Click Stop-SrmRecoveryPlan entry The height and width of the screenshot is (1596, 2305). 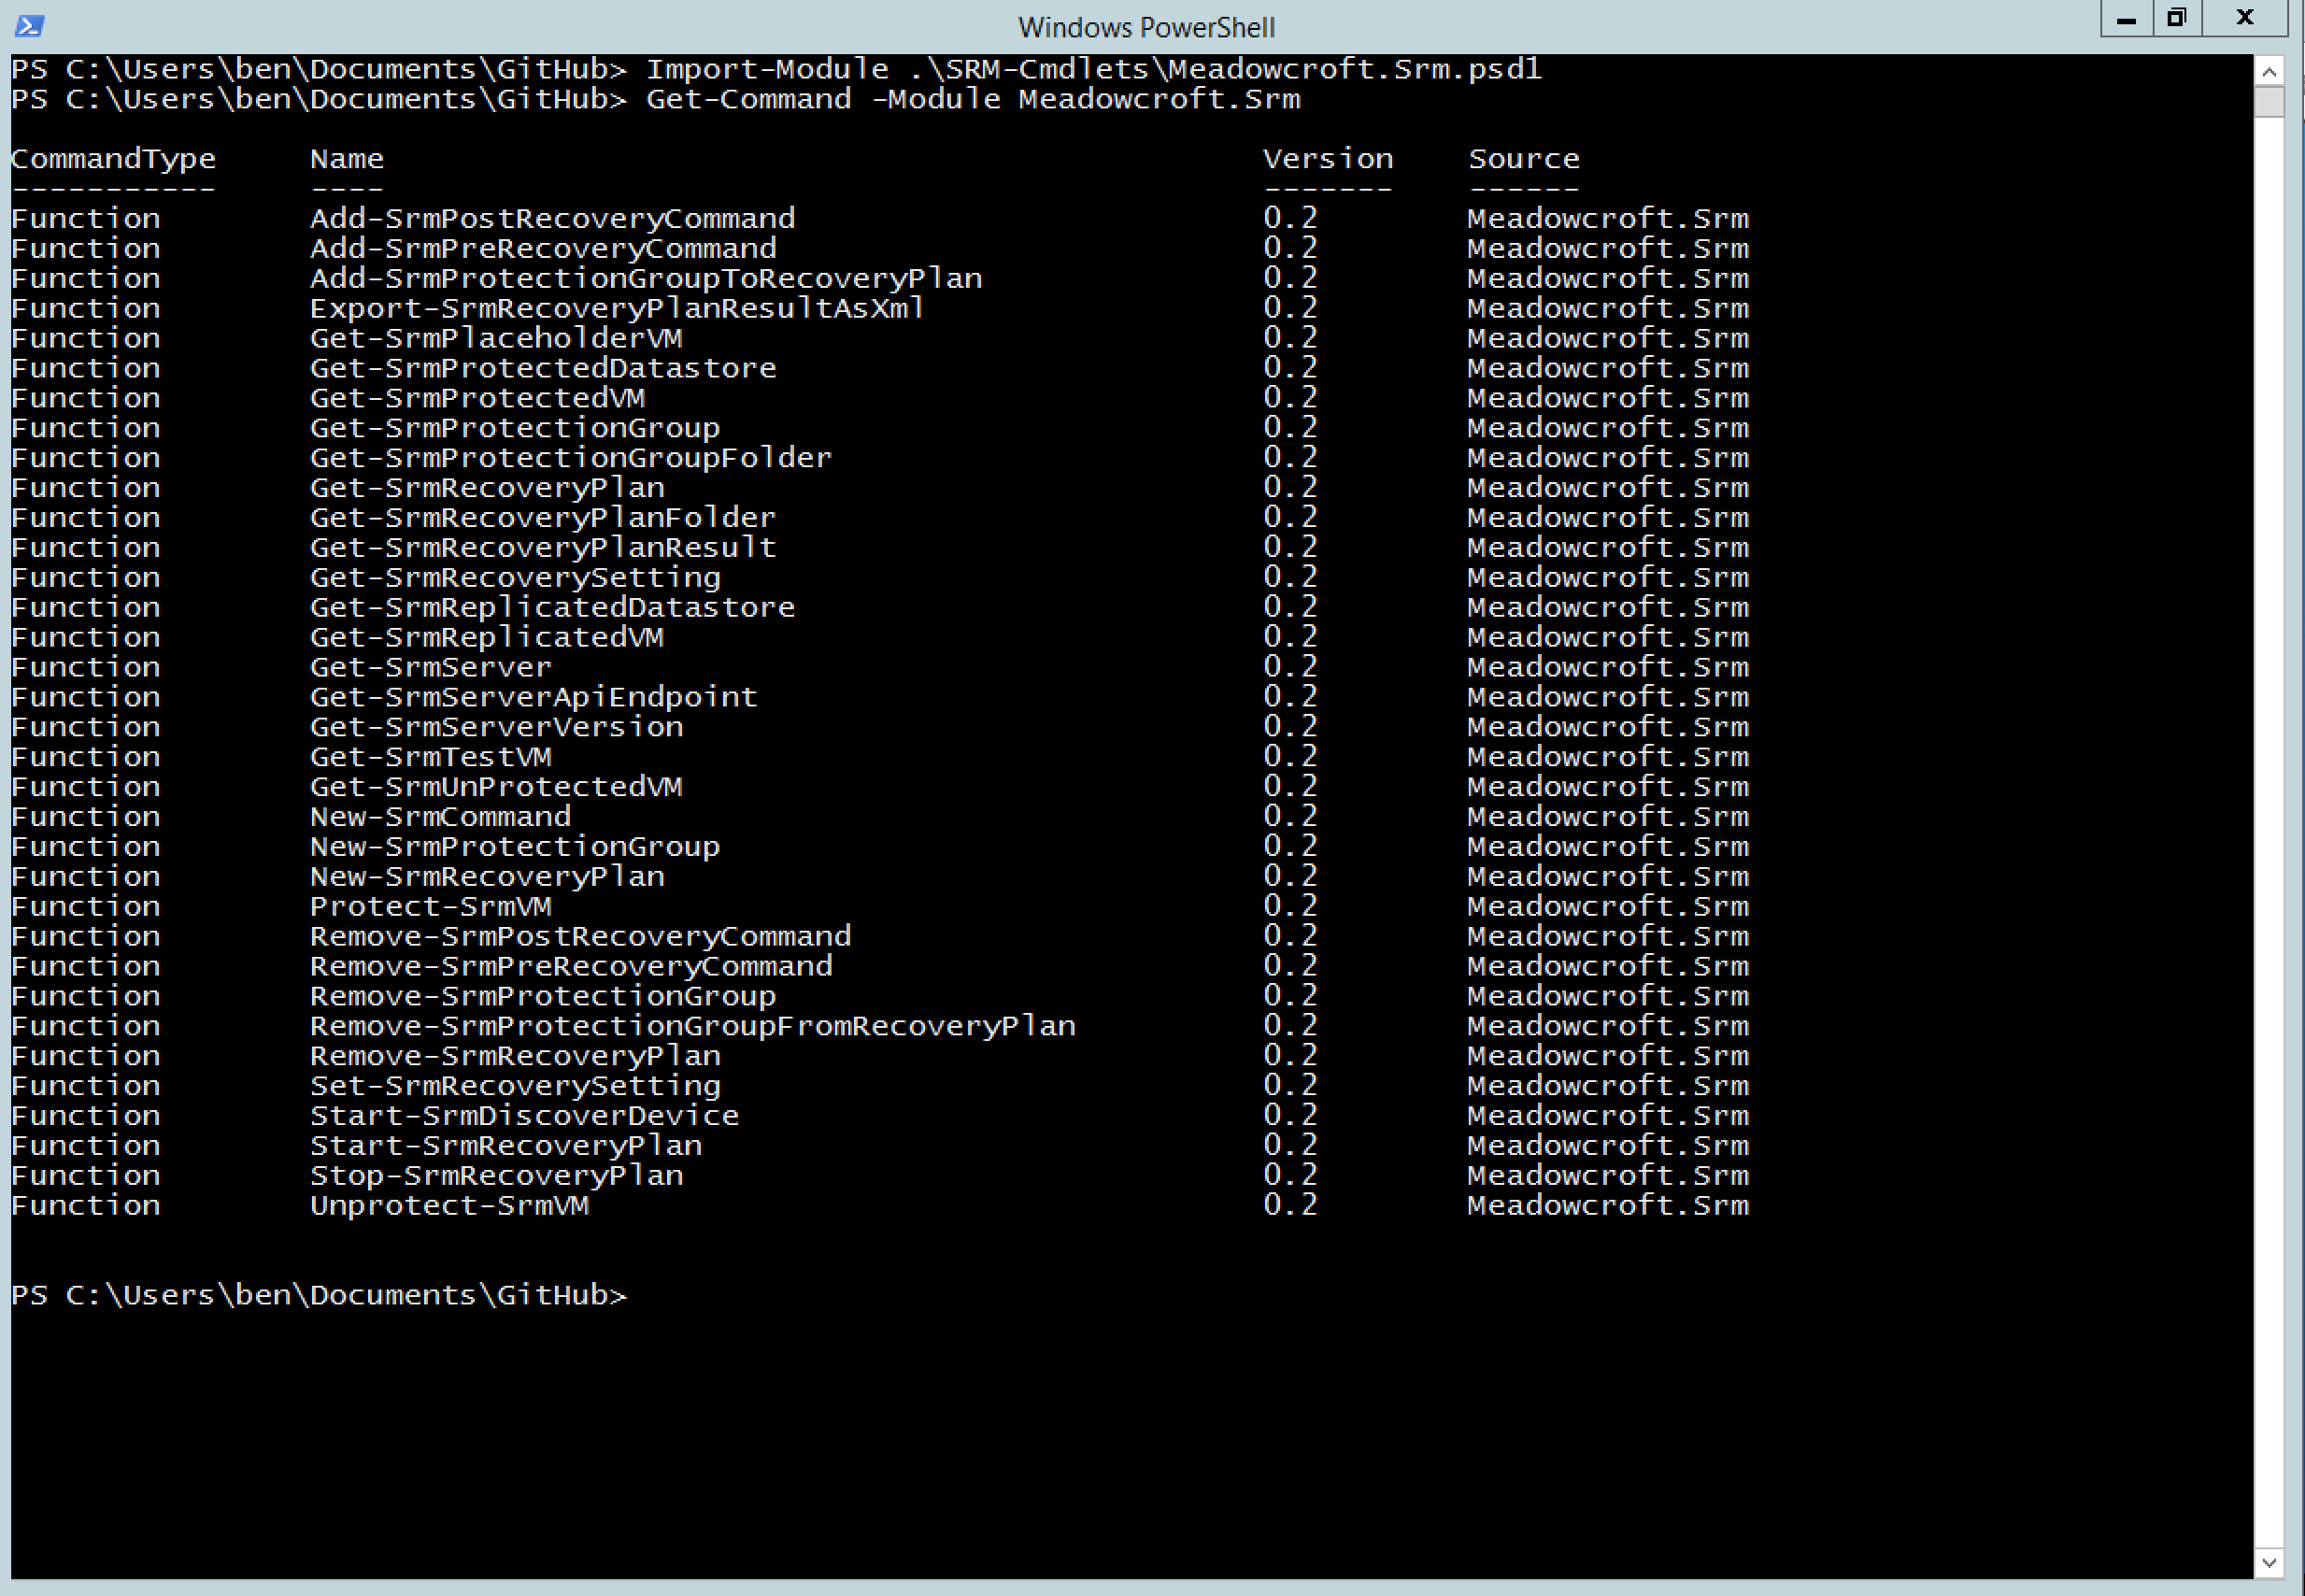(497, 1177)
